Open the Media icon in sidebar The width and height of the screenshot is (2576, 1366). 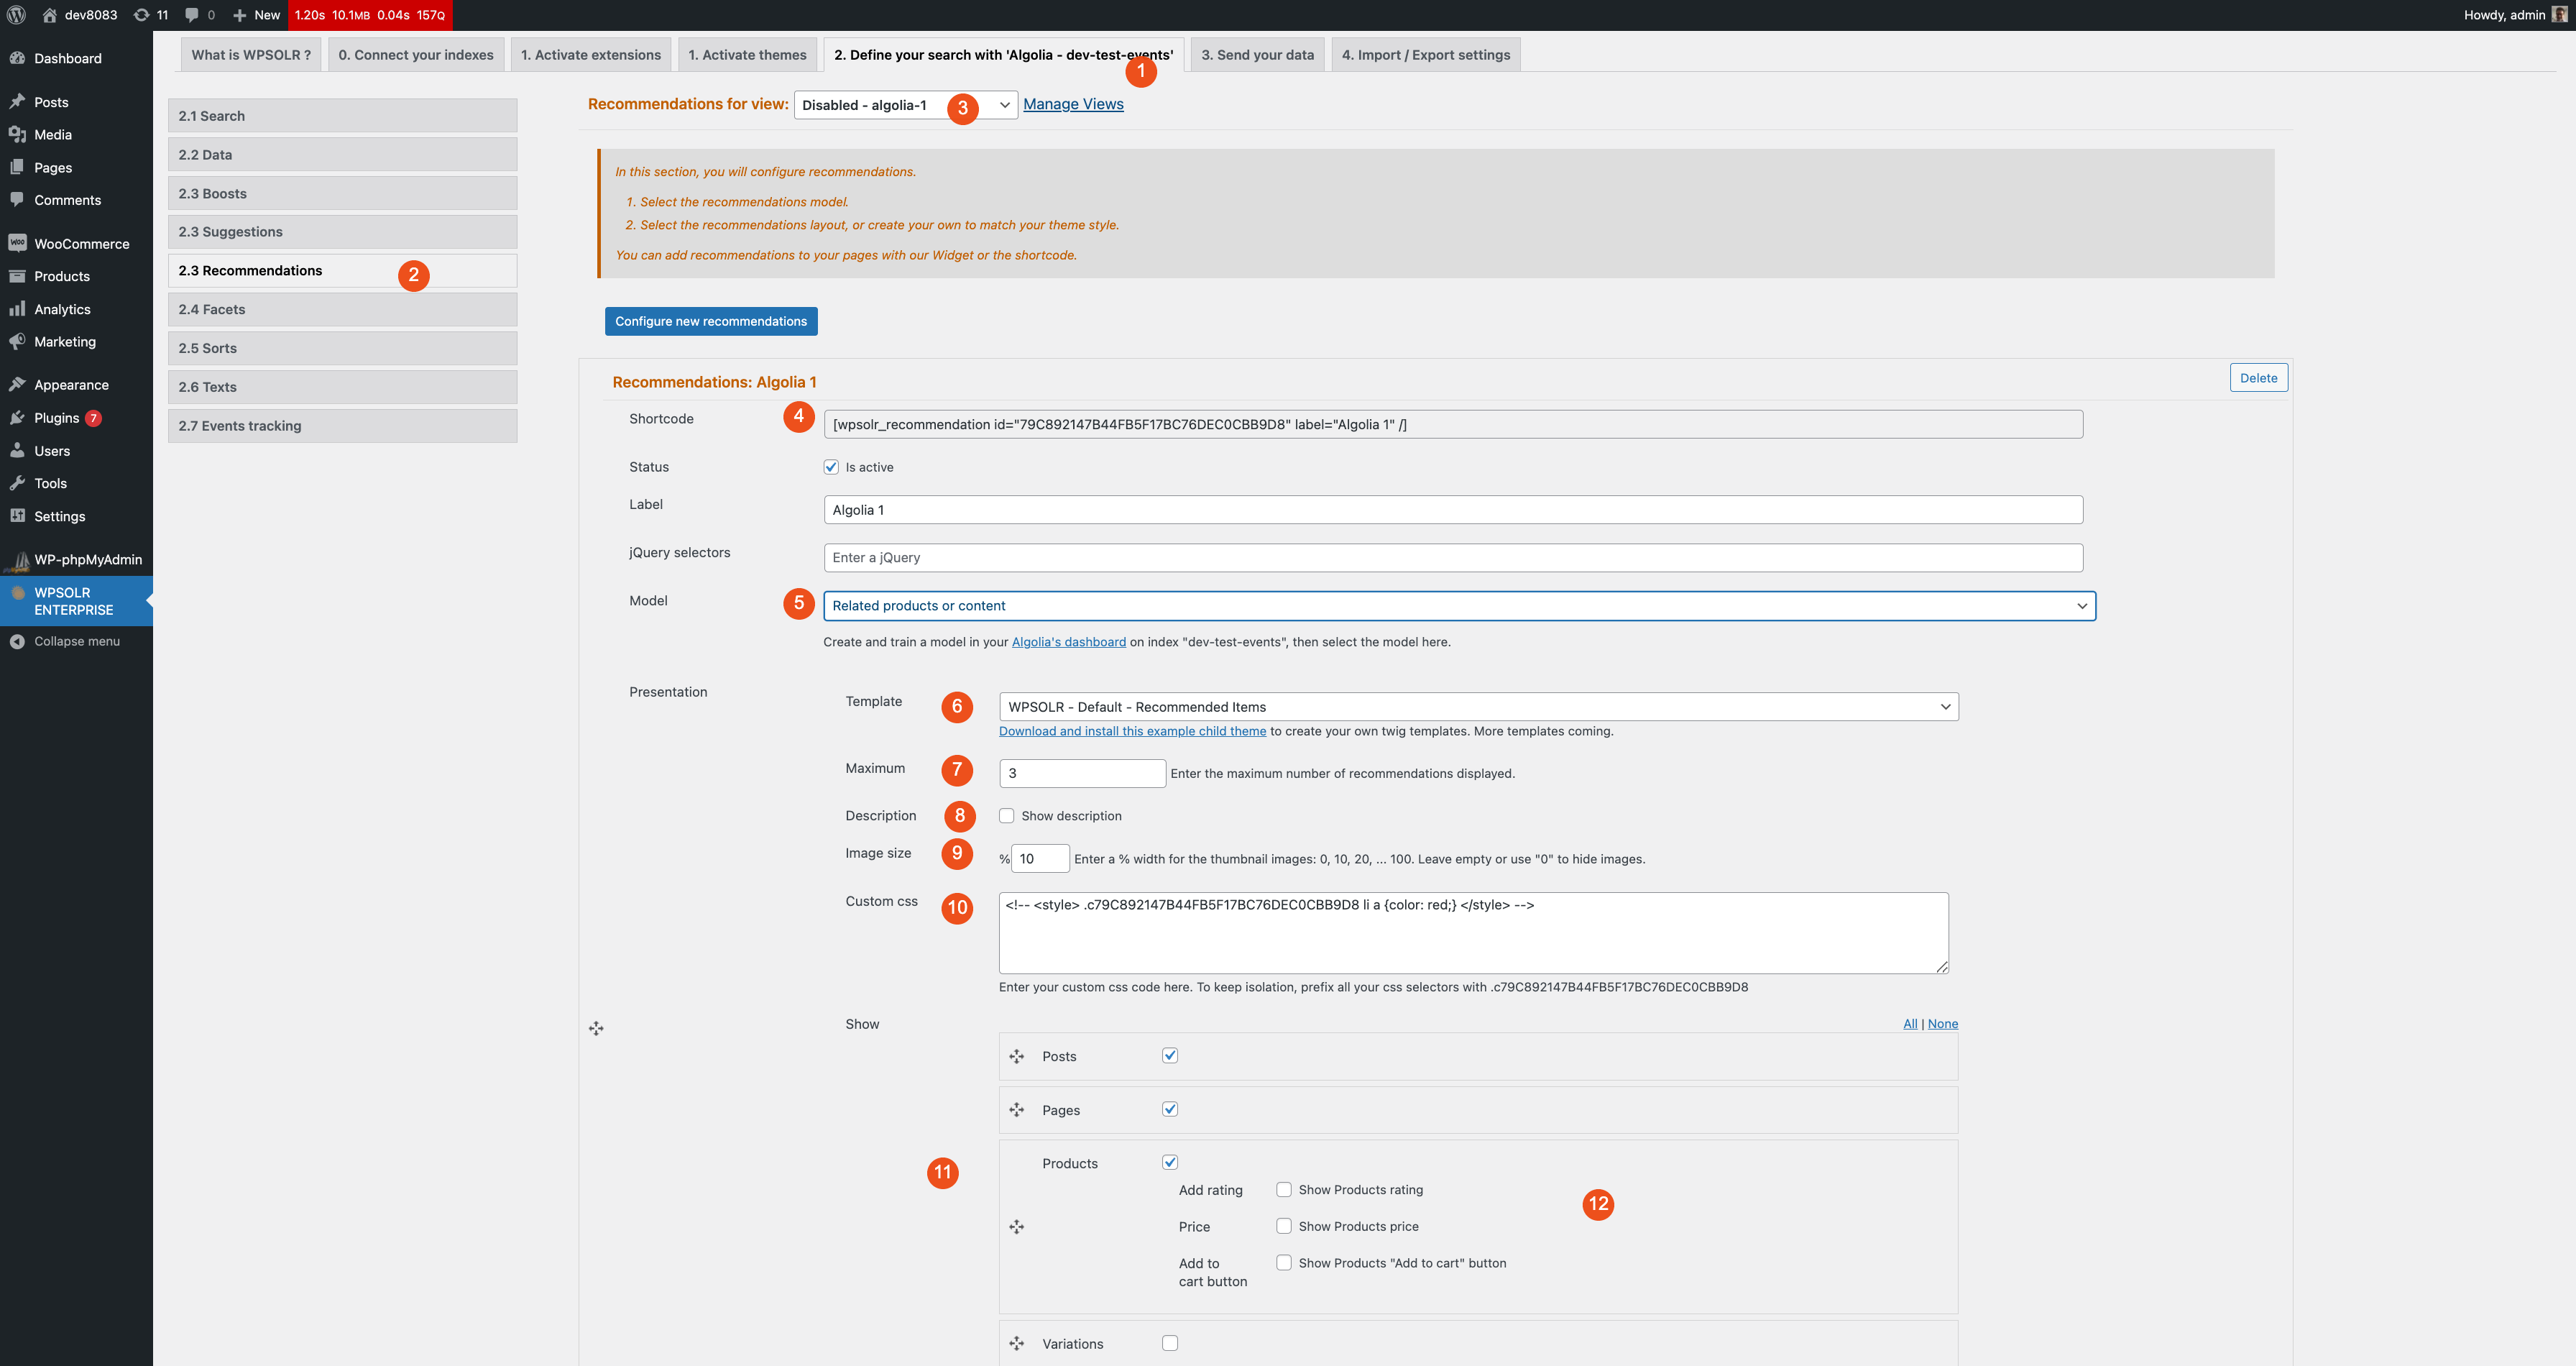pos(17,134)
